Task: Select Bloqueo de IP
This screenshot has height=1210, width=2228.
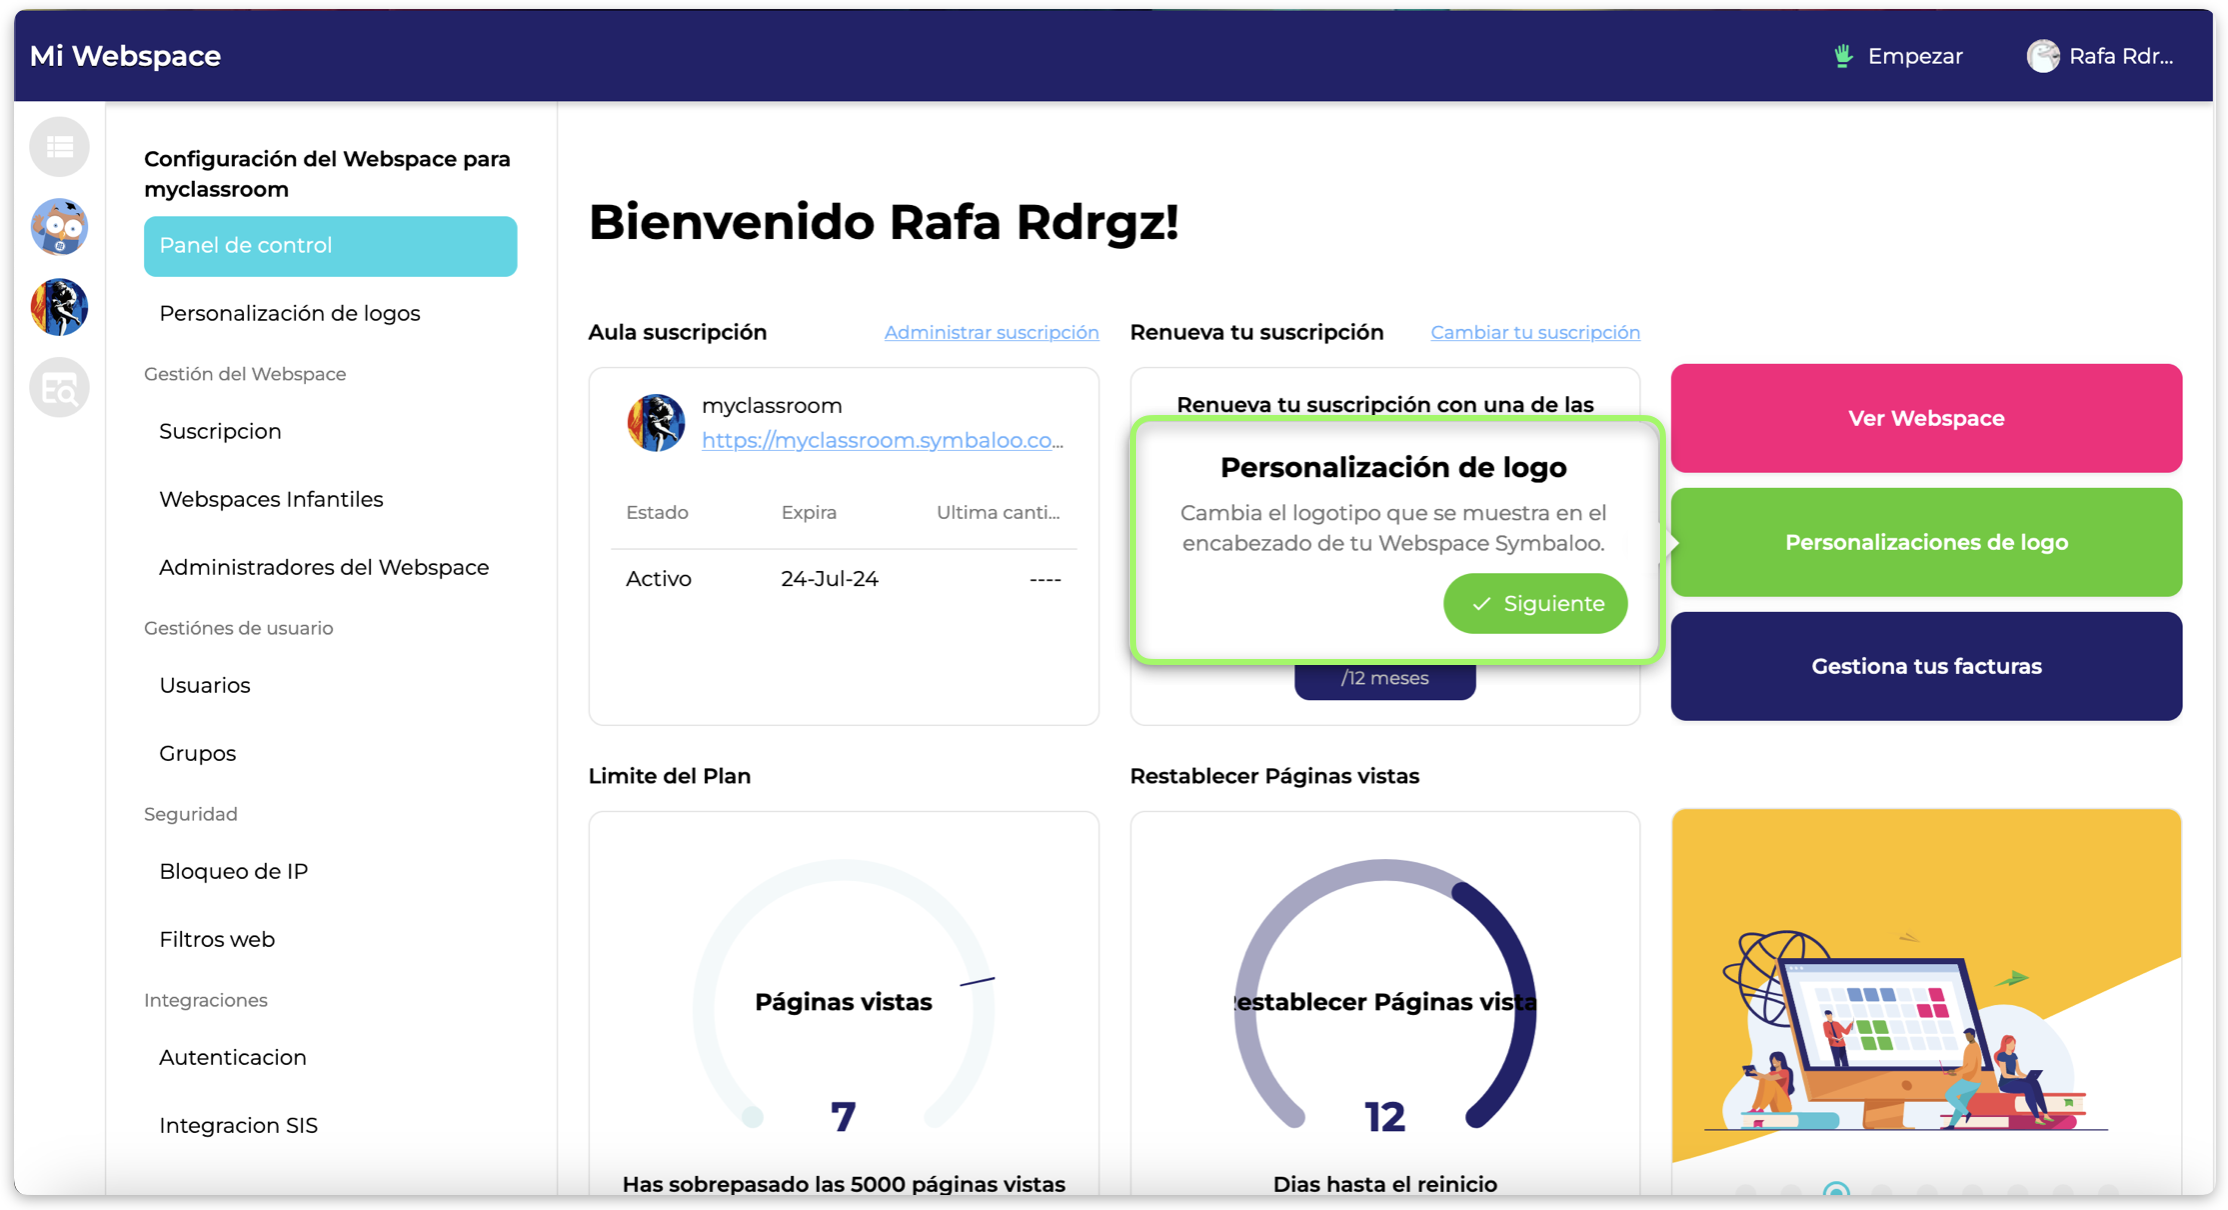Action: tap(233, 871)
